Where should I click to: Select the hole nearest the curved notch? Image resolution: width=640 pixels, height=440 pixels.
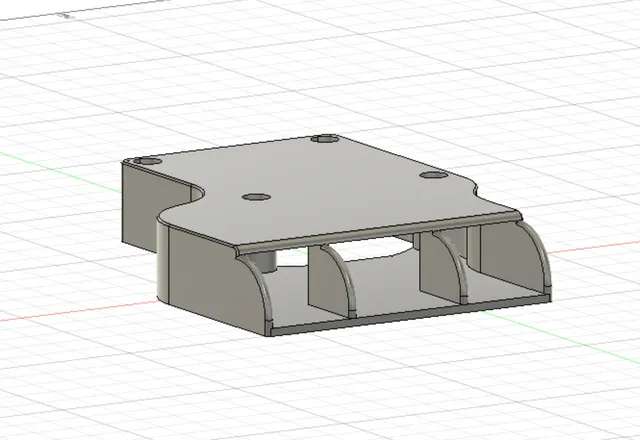(x=257, y=197)
